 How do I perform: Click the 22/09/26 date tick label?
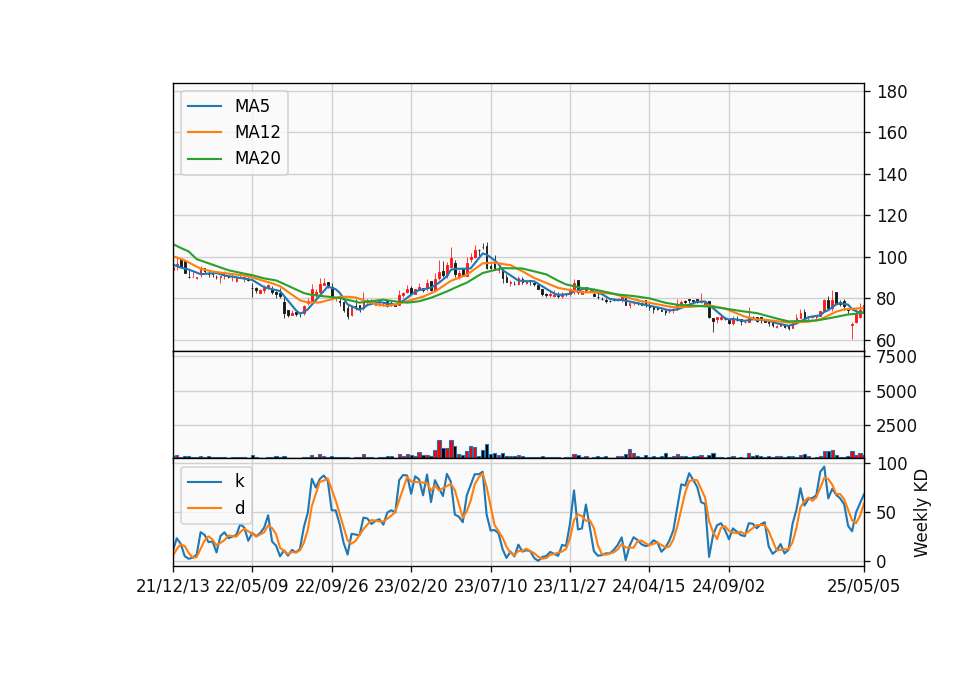pyautogui.click(x=332, y=587)
